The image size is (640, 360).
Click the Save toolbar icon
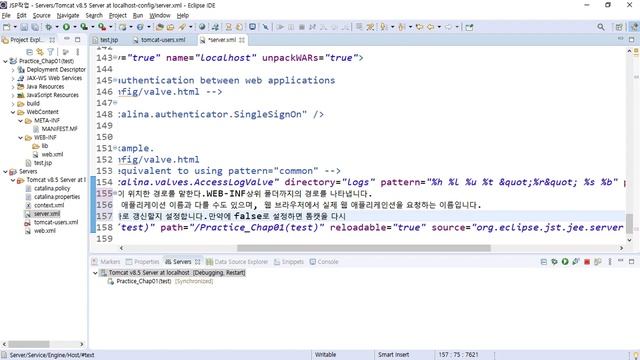pyautogui.click(x=24, y=27)
